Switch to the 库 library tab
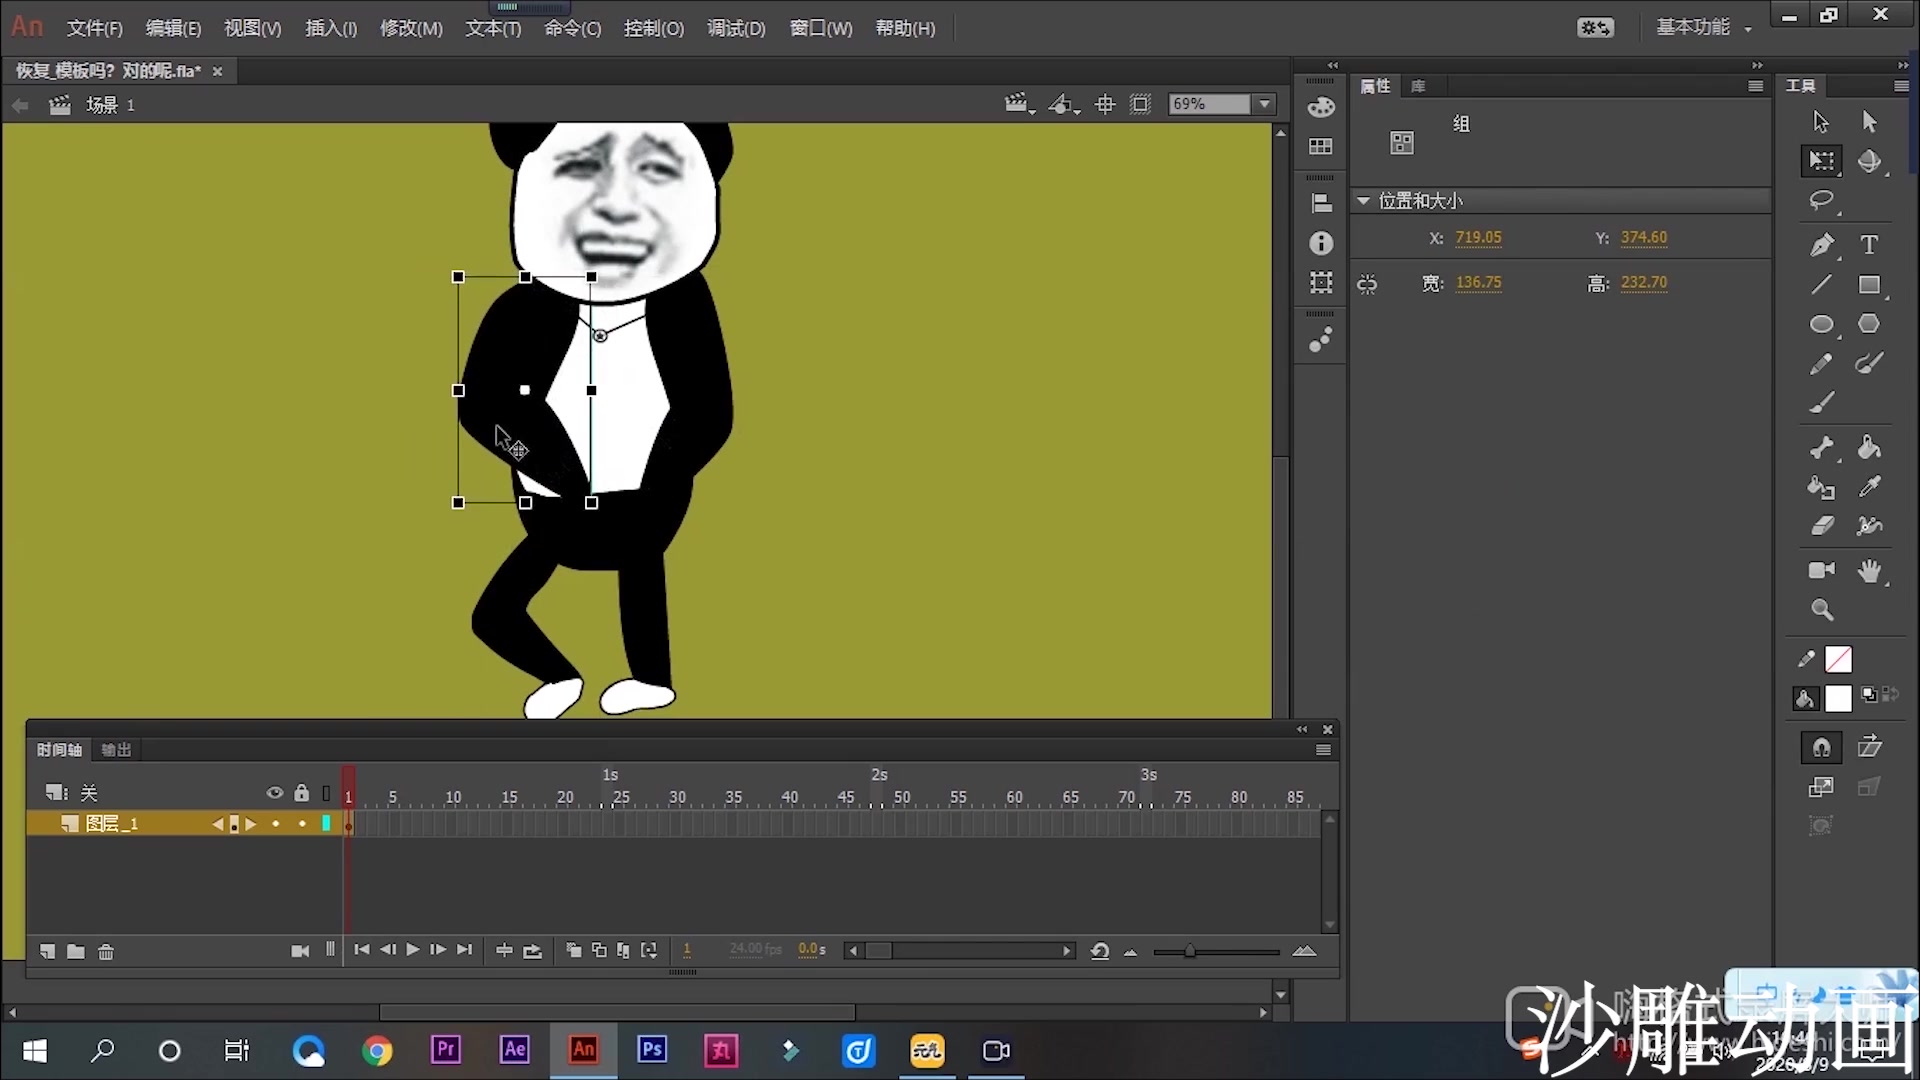 click(x=1418, y=86)
